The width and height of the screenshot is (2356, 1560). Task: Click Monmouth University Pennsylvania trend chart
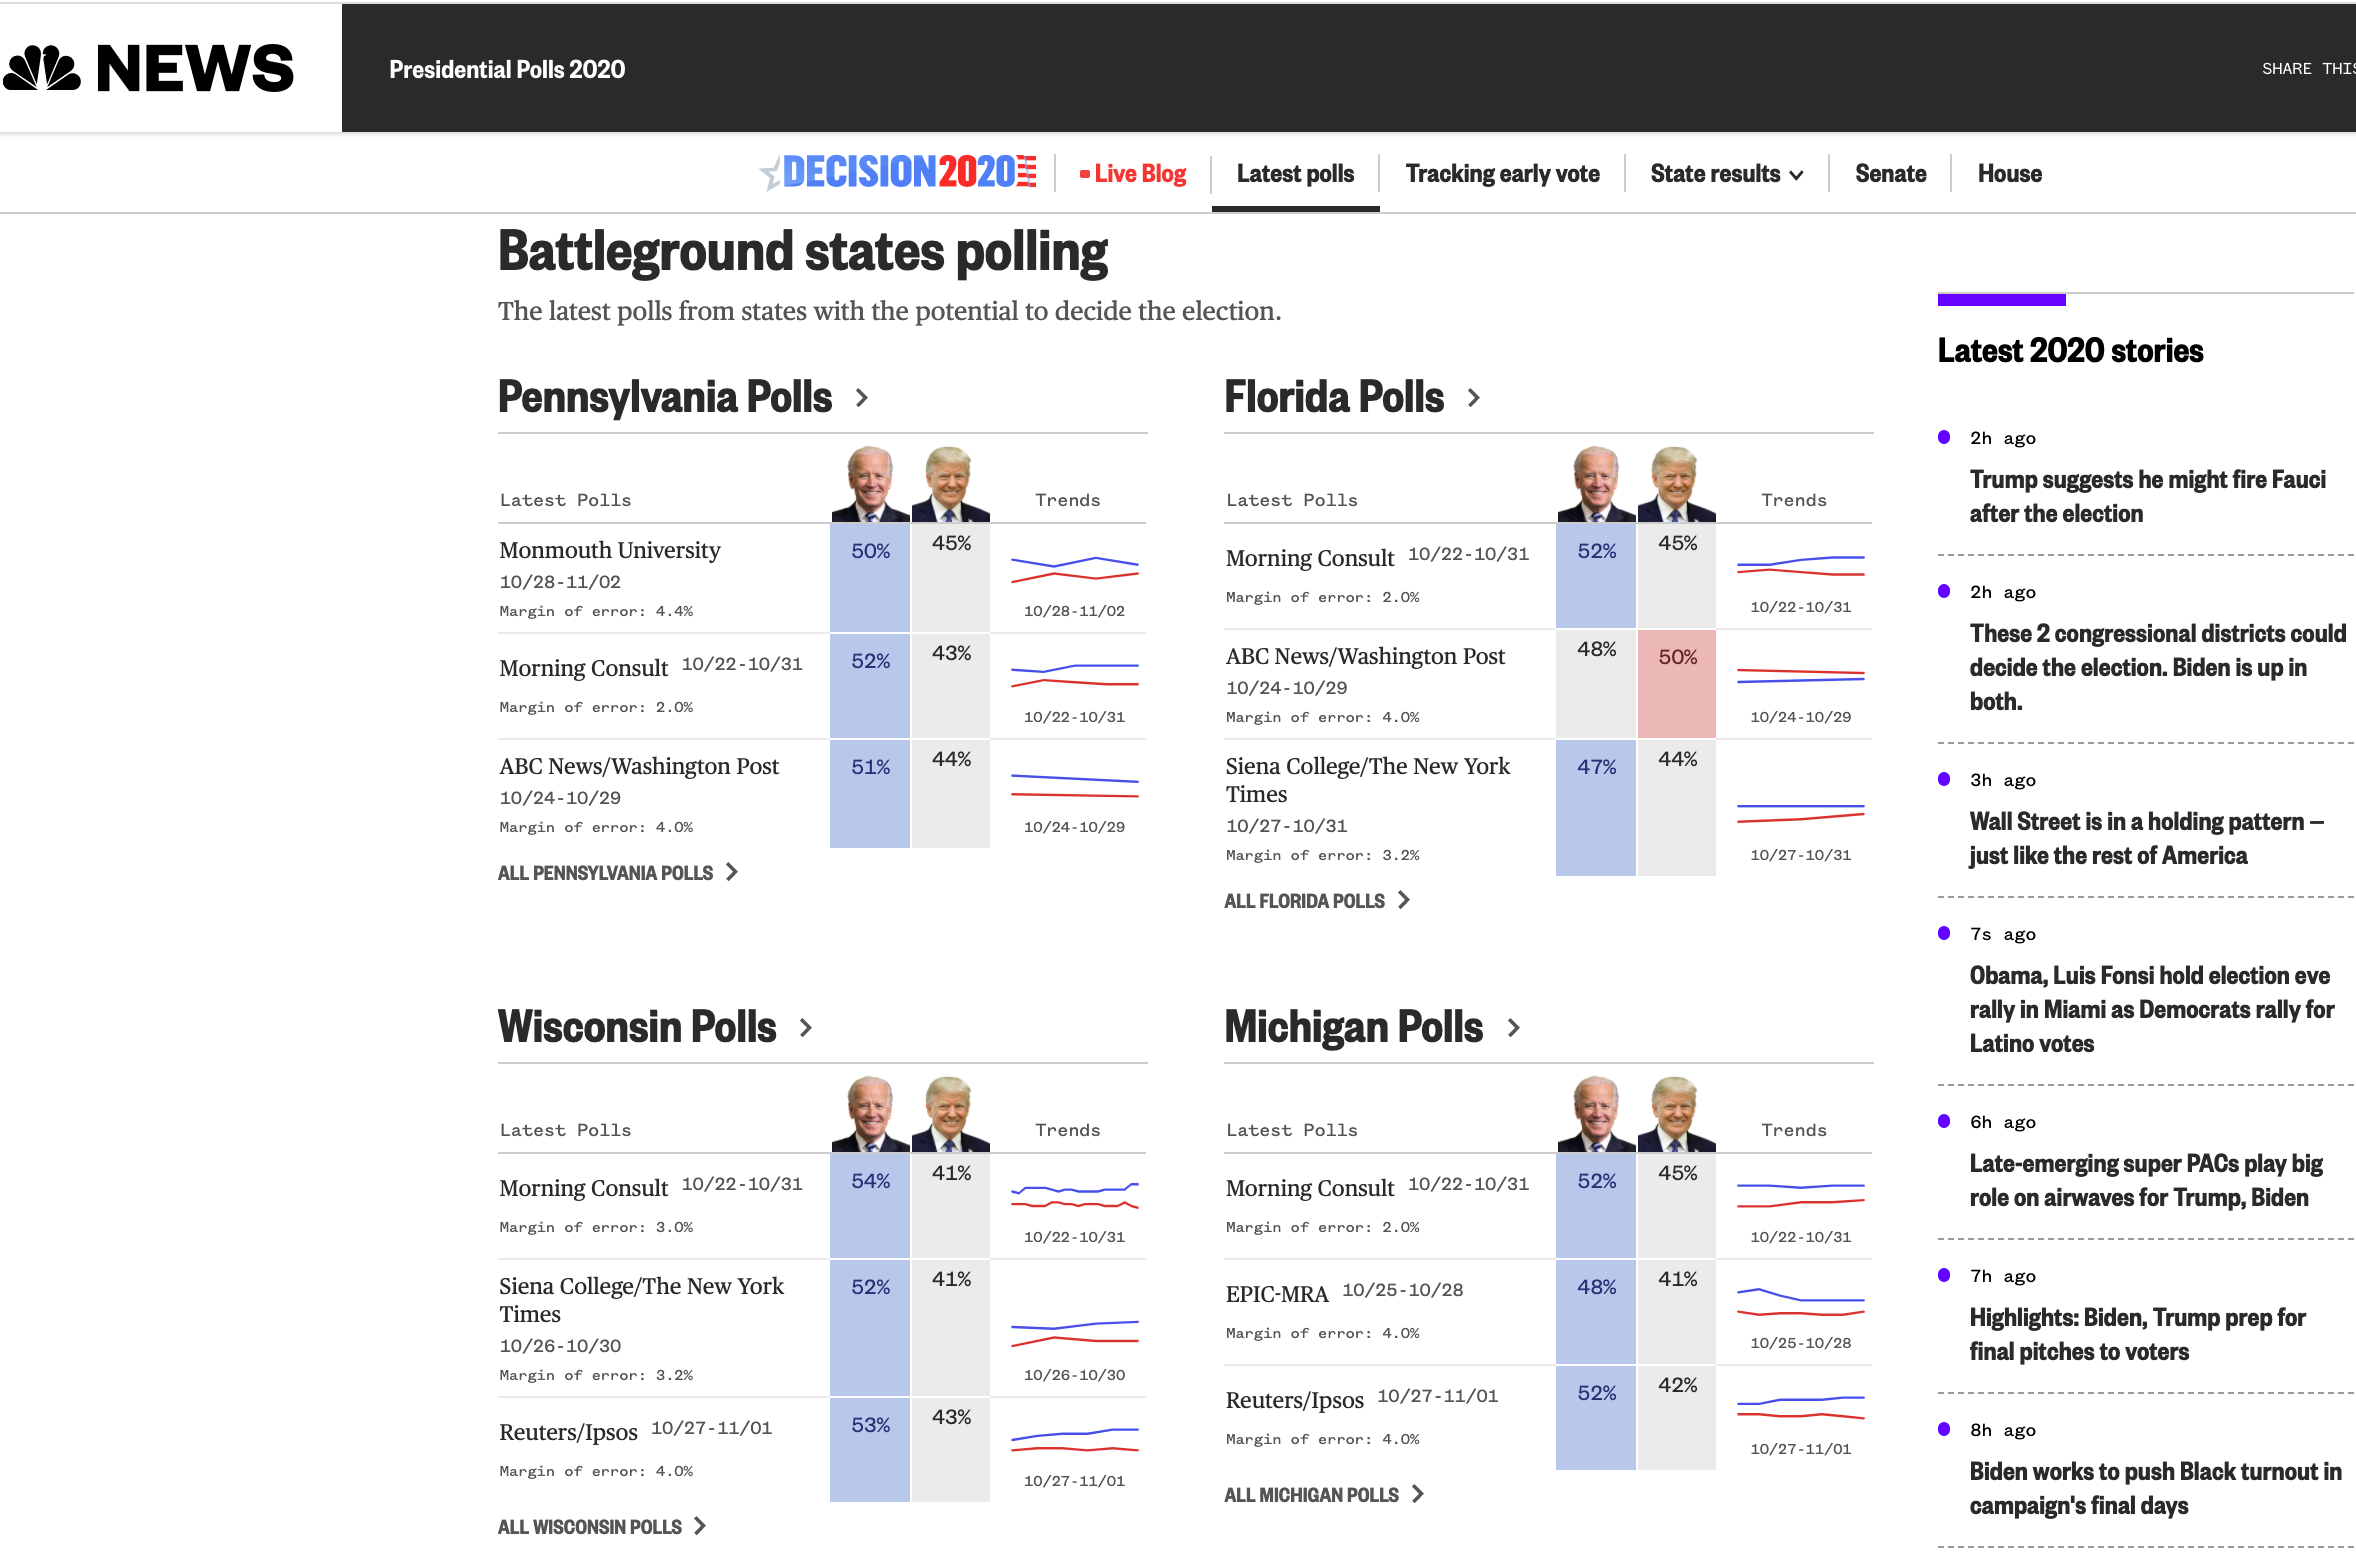(x=1074, y=570)
